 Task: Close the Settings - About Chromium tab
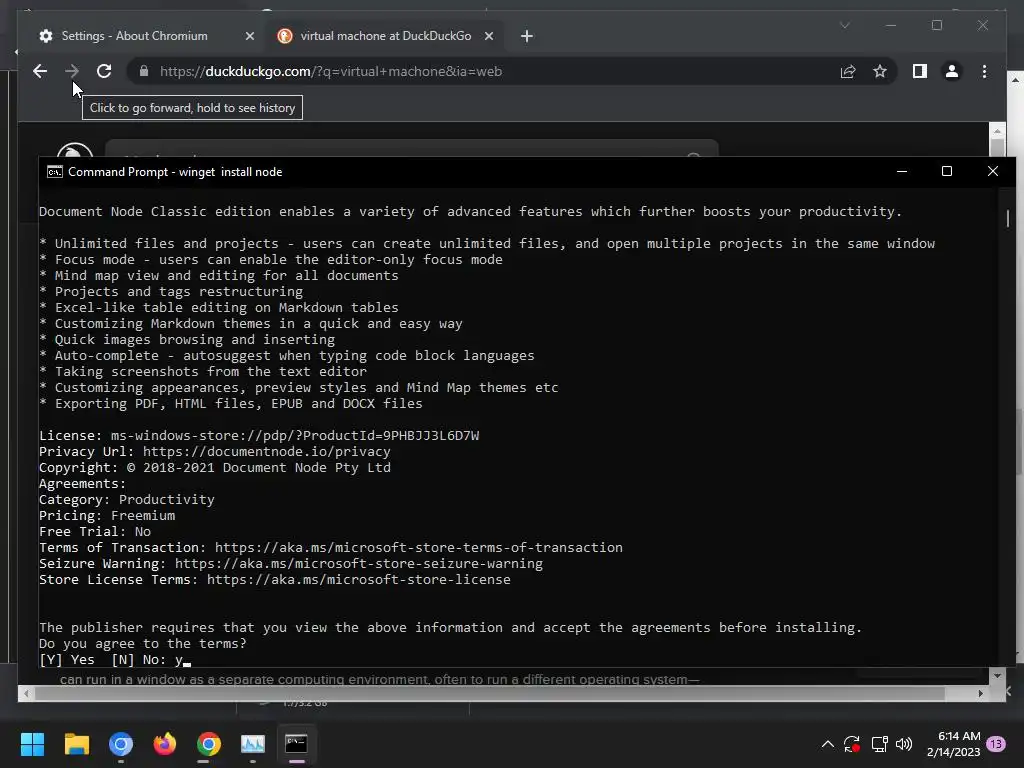click(x=249, y=36)
